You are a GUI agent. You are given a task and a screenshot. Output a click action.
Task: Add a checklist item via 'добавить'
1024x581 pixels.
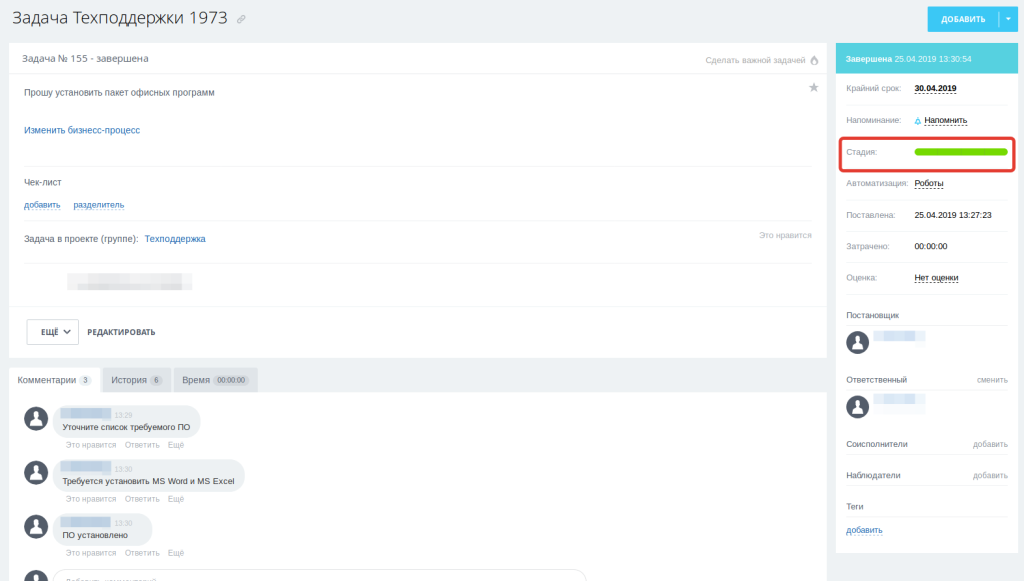[42, 205]
